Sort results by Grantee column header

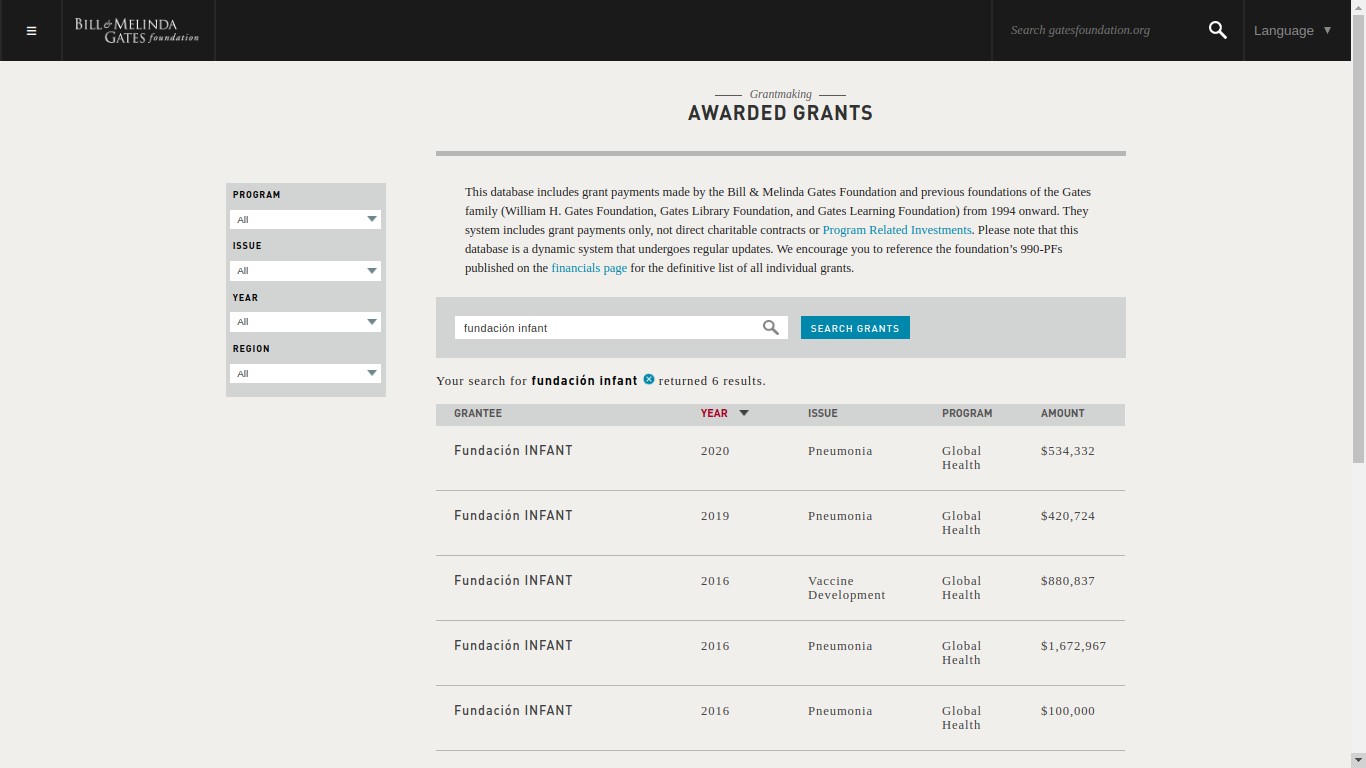[x=478, y=413]
